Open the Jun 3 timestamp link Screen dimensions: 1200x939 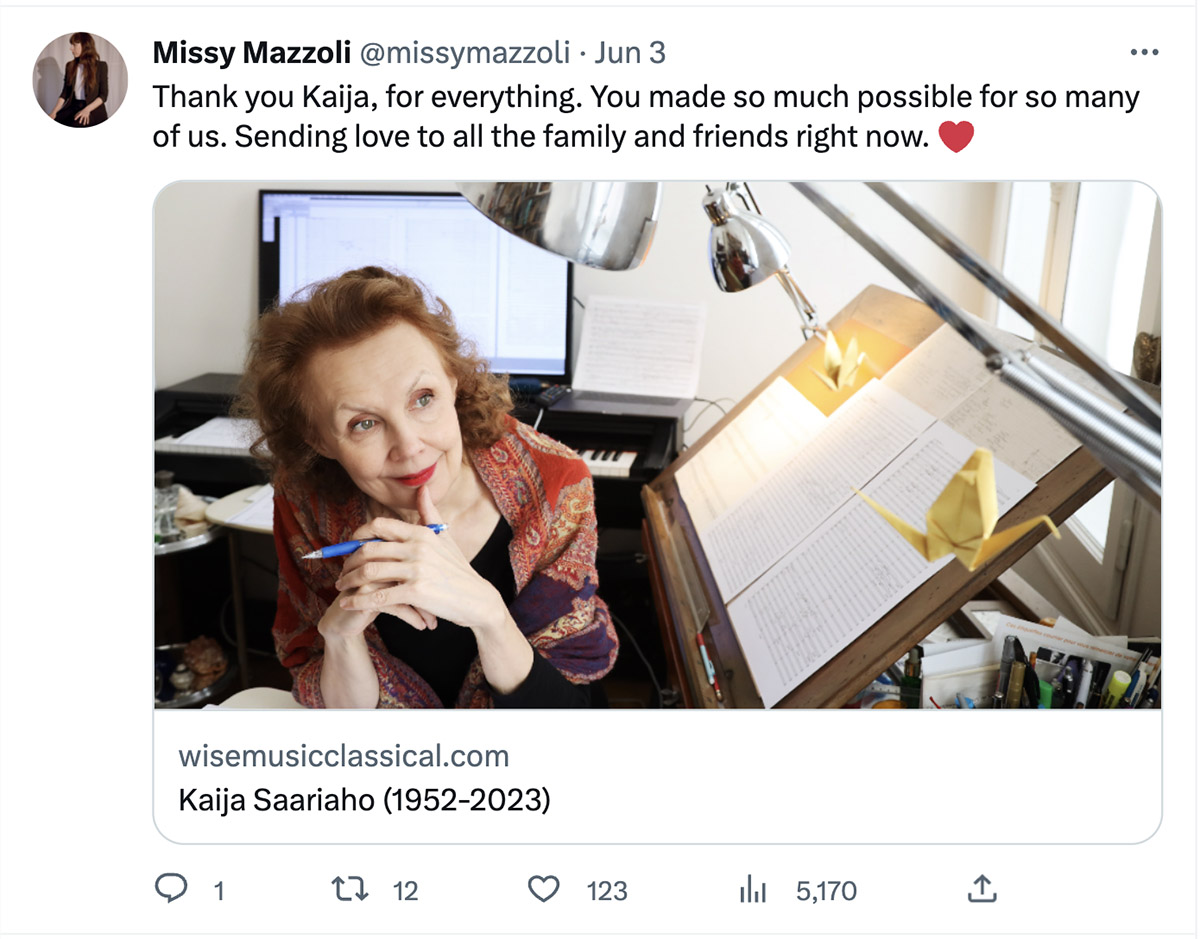point(630,52)
